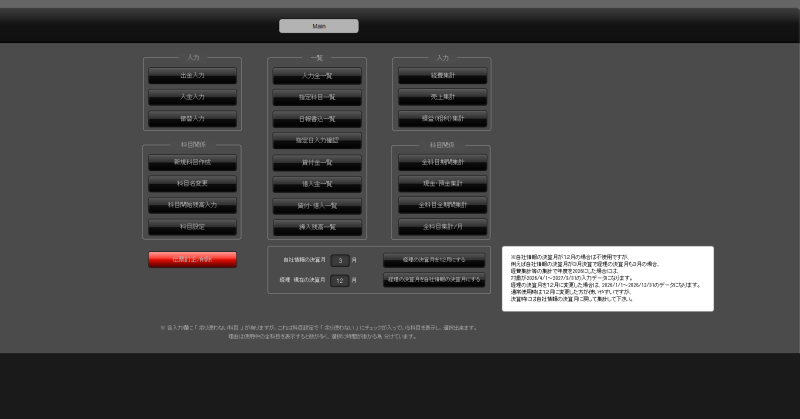Show 貸付金一覧 list
The height and width of the screenshot is (419, 800).
[x=317, y=163]
